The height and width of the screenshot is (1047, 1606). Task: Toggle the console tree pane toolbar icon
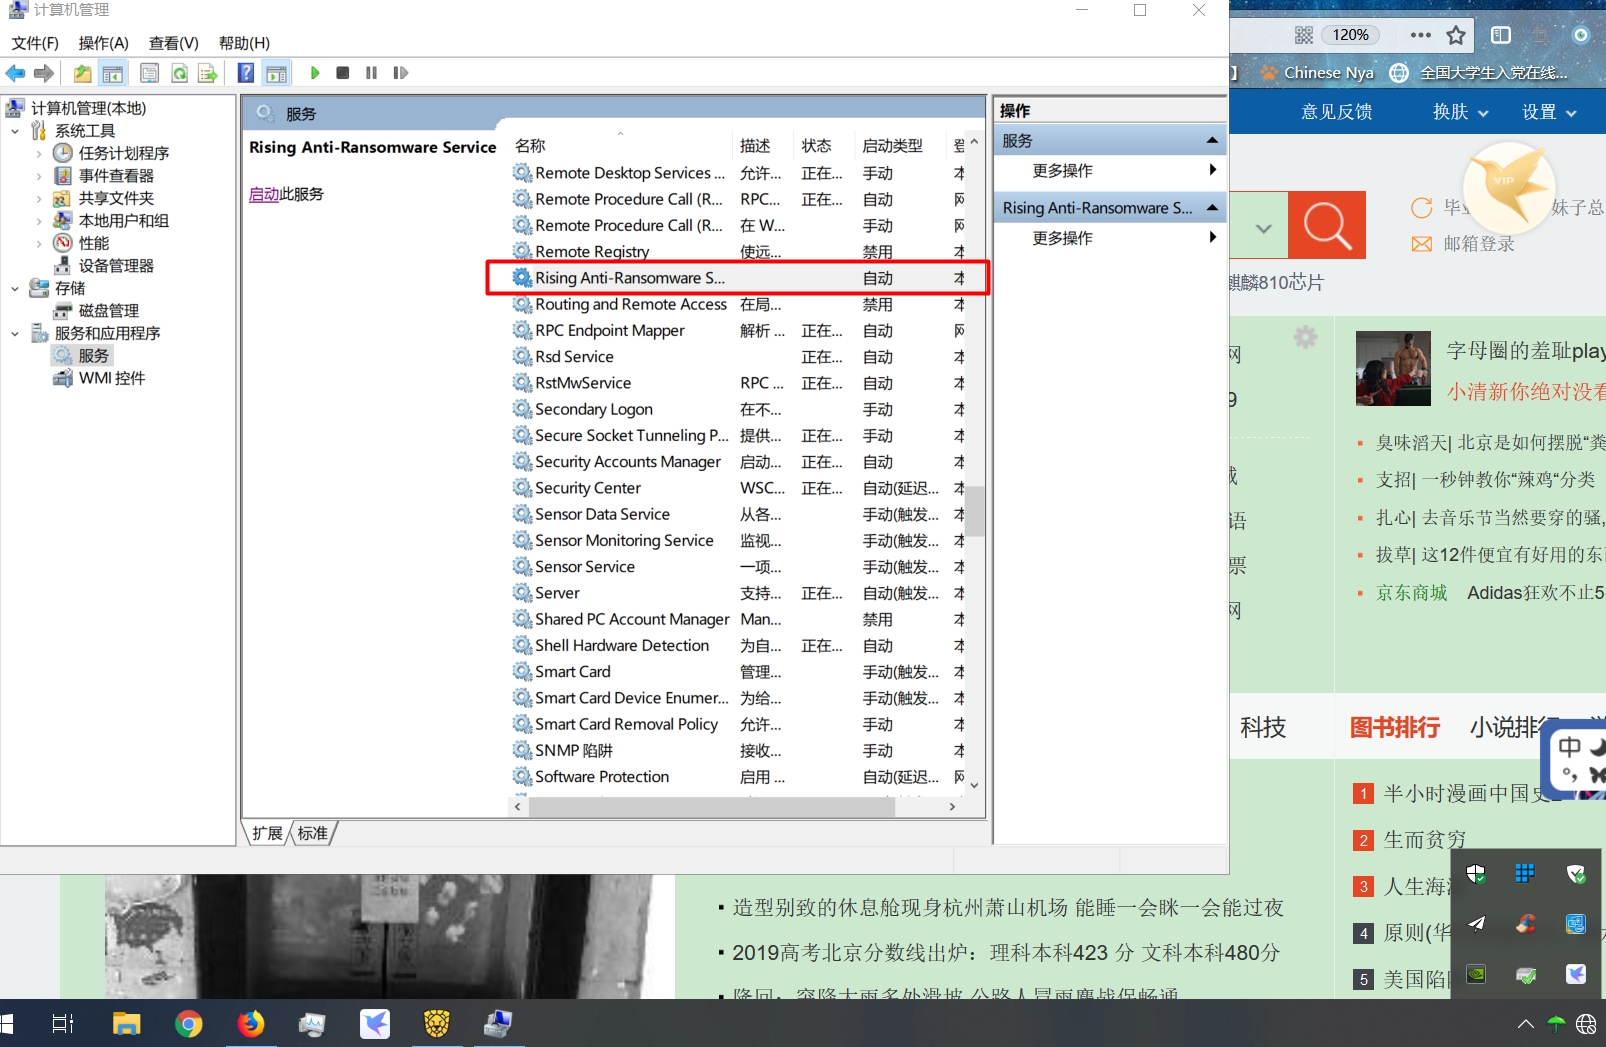[x=113, y=73]
